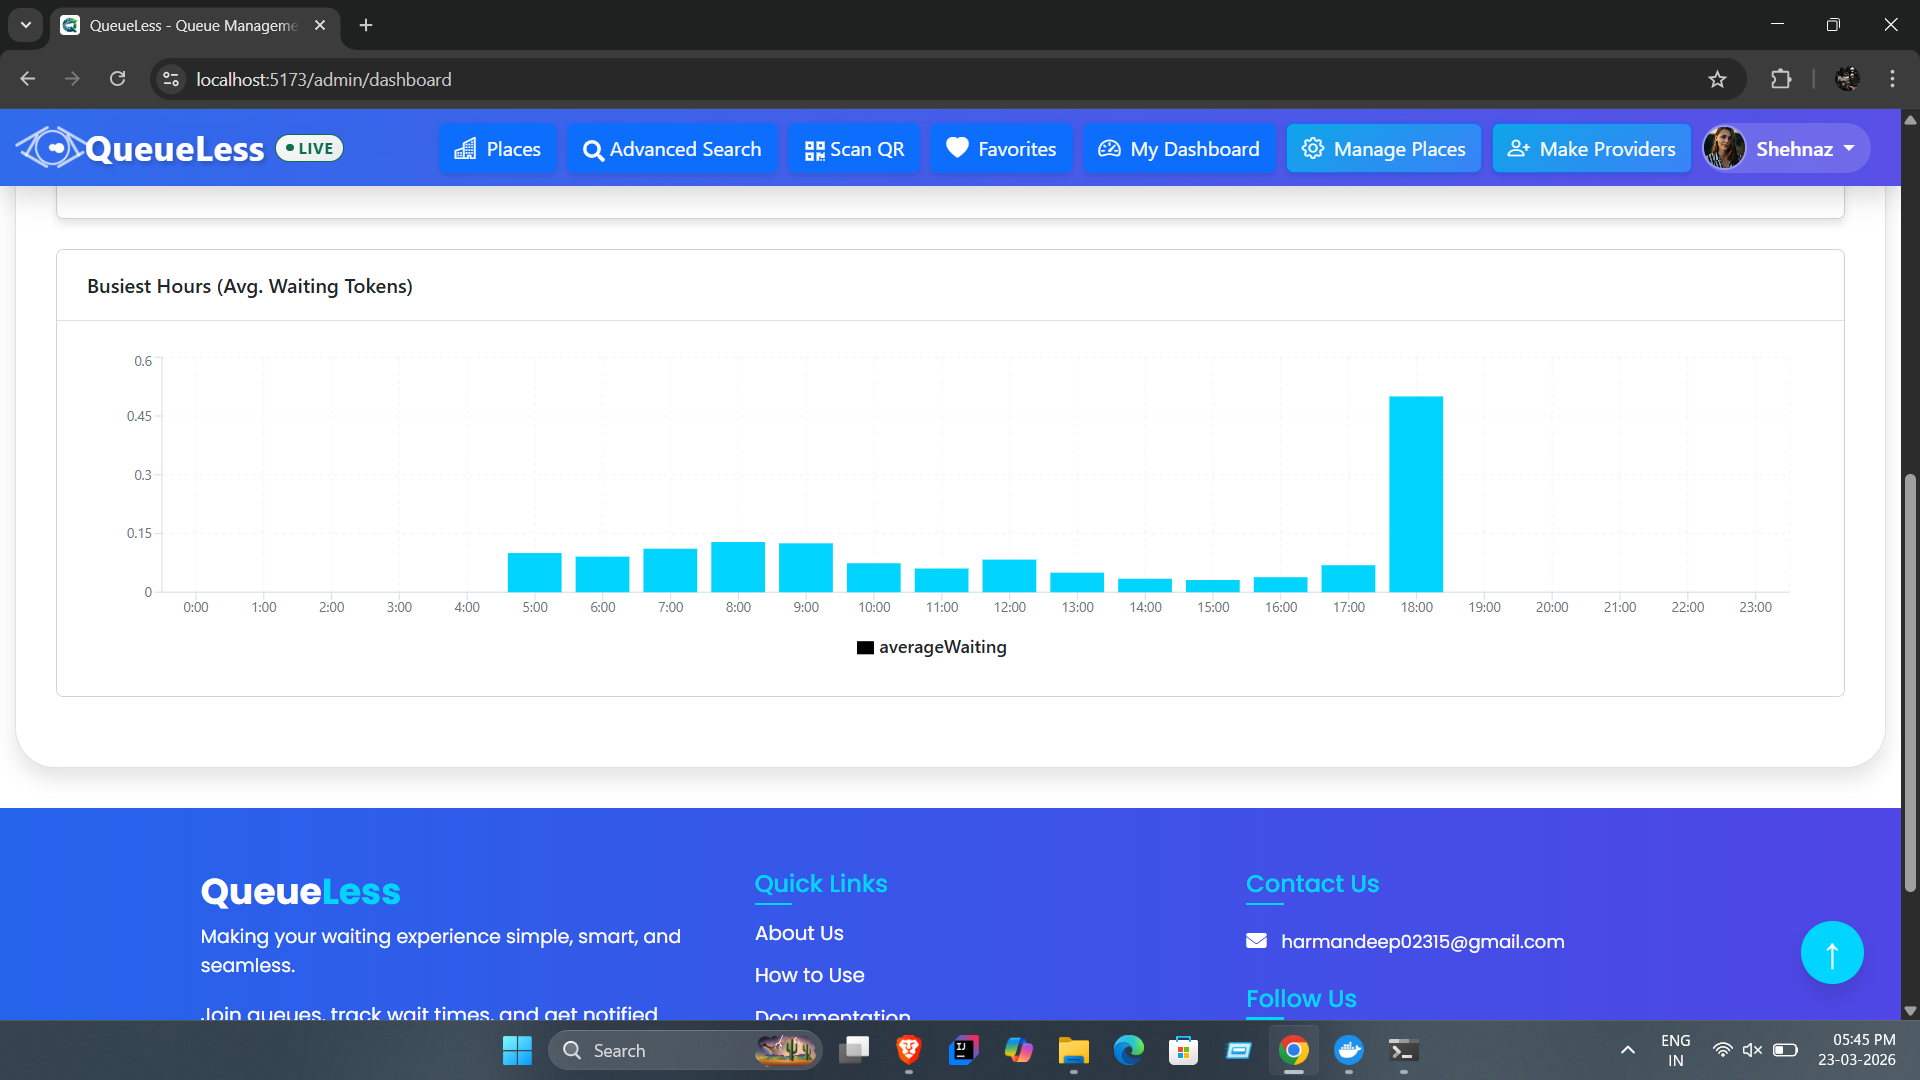The image size is (1920, 1080).
Task: Click the envelope icon beside the email
Action: 1256,941
